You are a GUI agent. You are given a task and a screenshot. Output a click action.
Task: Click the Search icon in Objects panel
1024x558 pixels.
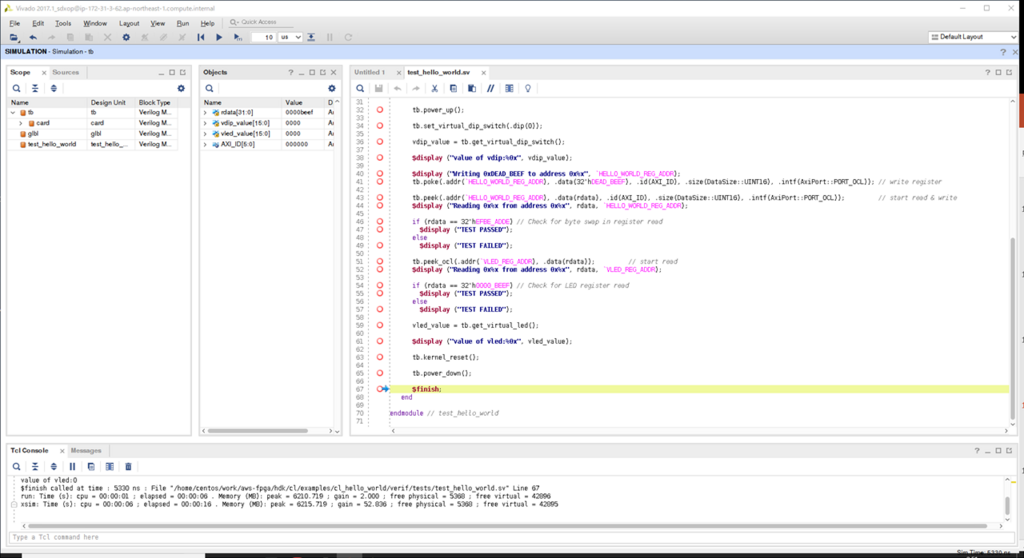coord(209,88)
